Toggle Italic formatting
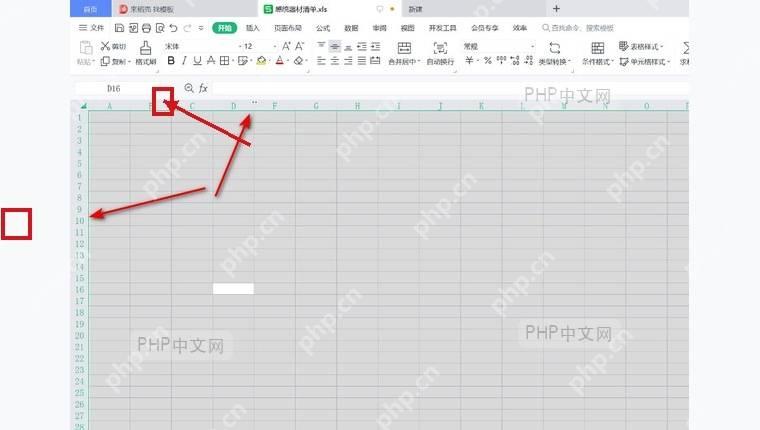This screenshot has width=760, height=430. click(184, 61)
